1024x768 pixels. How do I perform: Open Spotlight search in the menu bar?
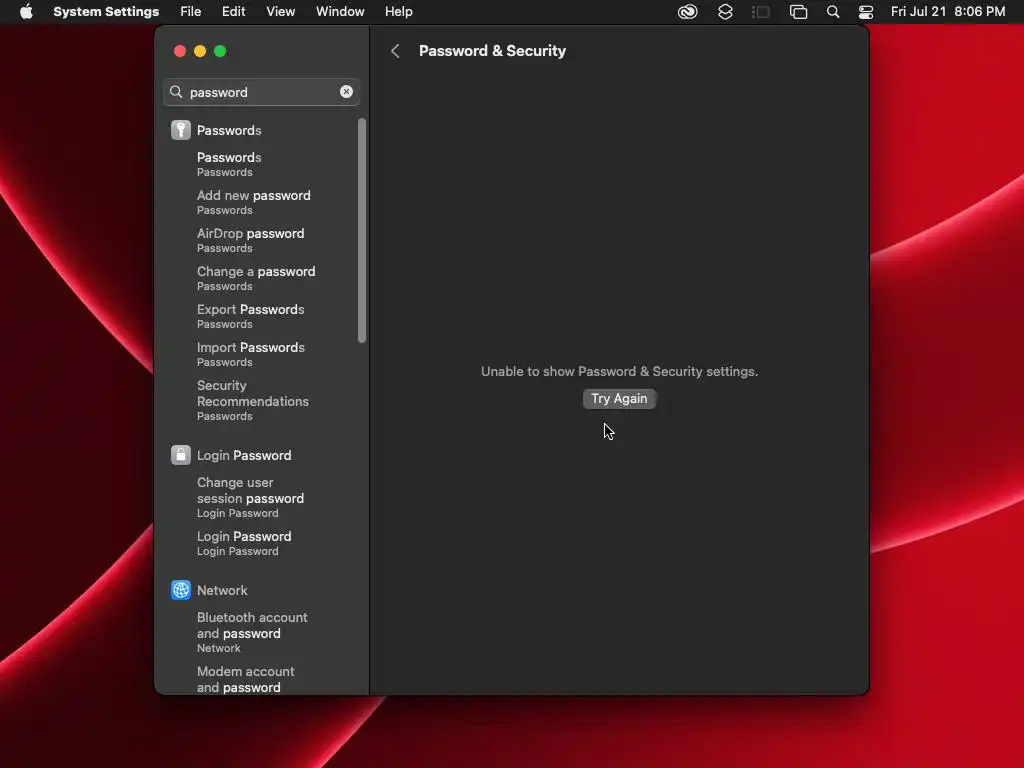coord(833,12)
